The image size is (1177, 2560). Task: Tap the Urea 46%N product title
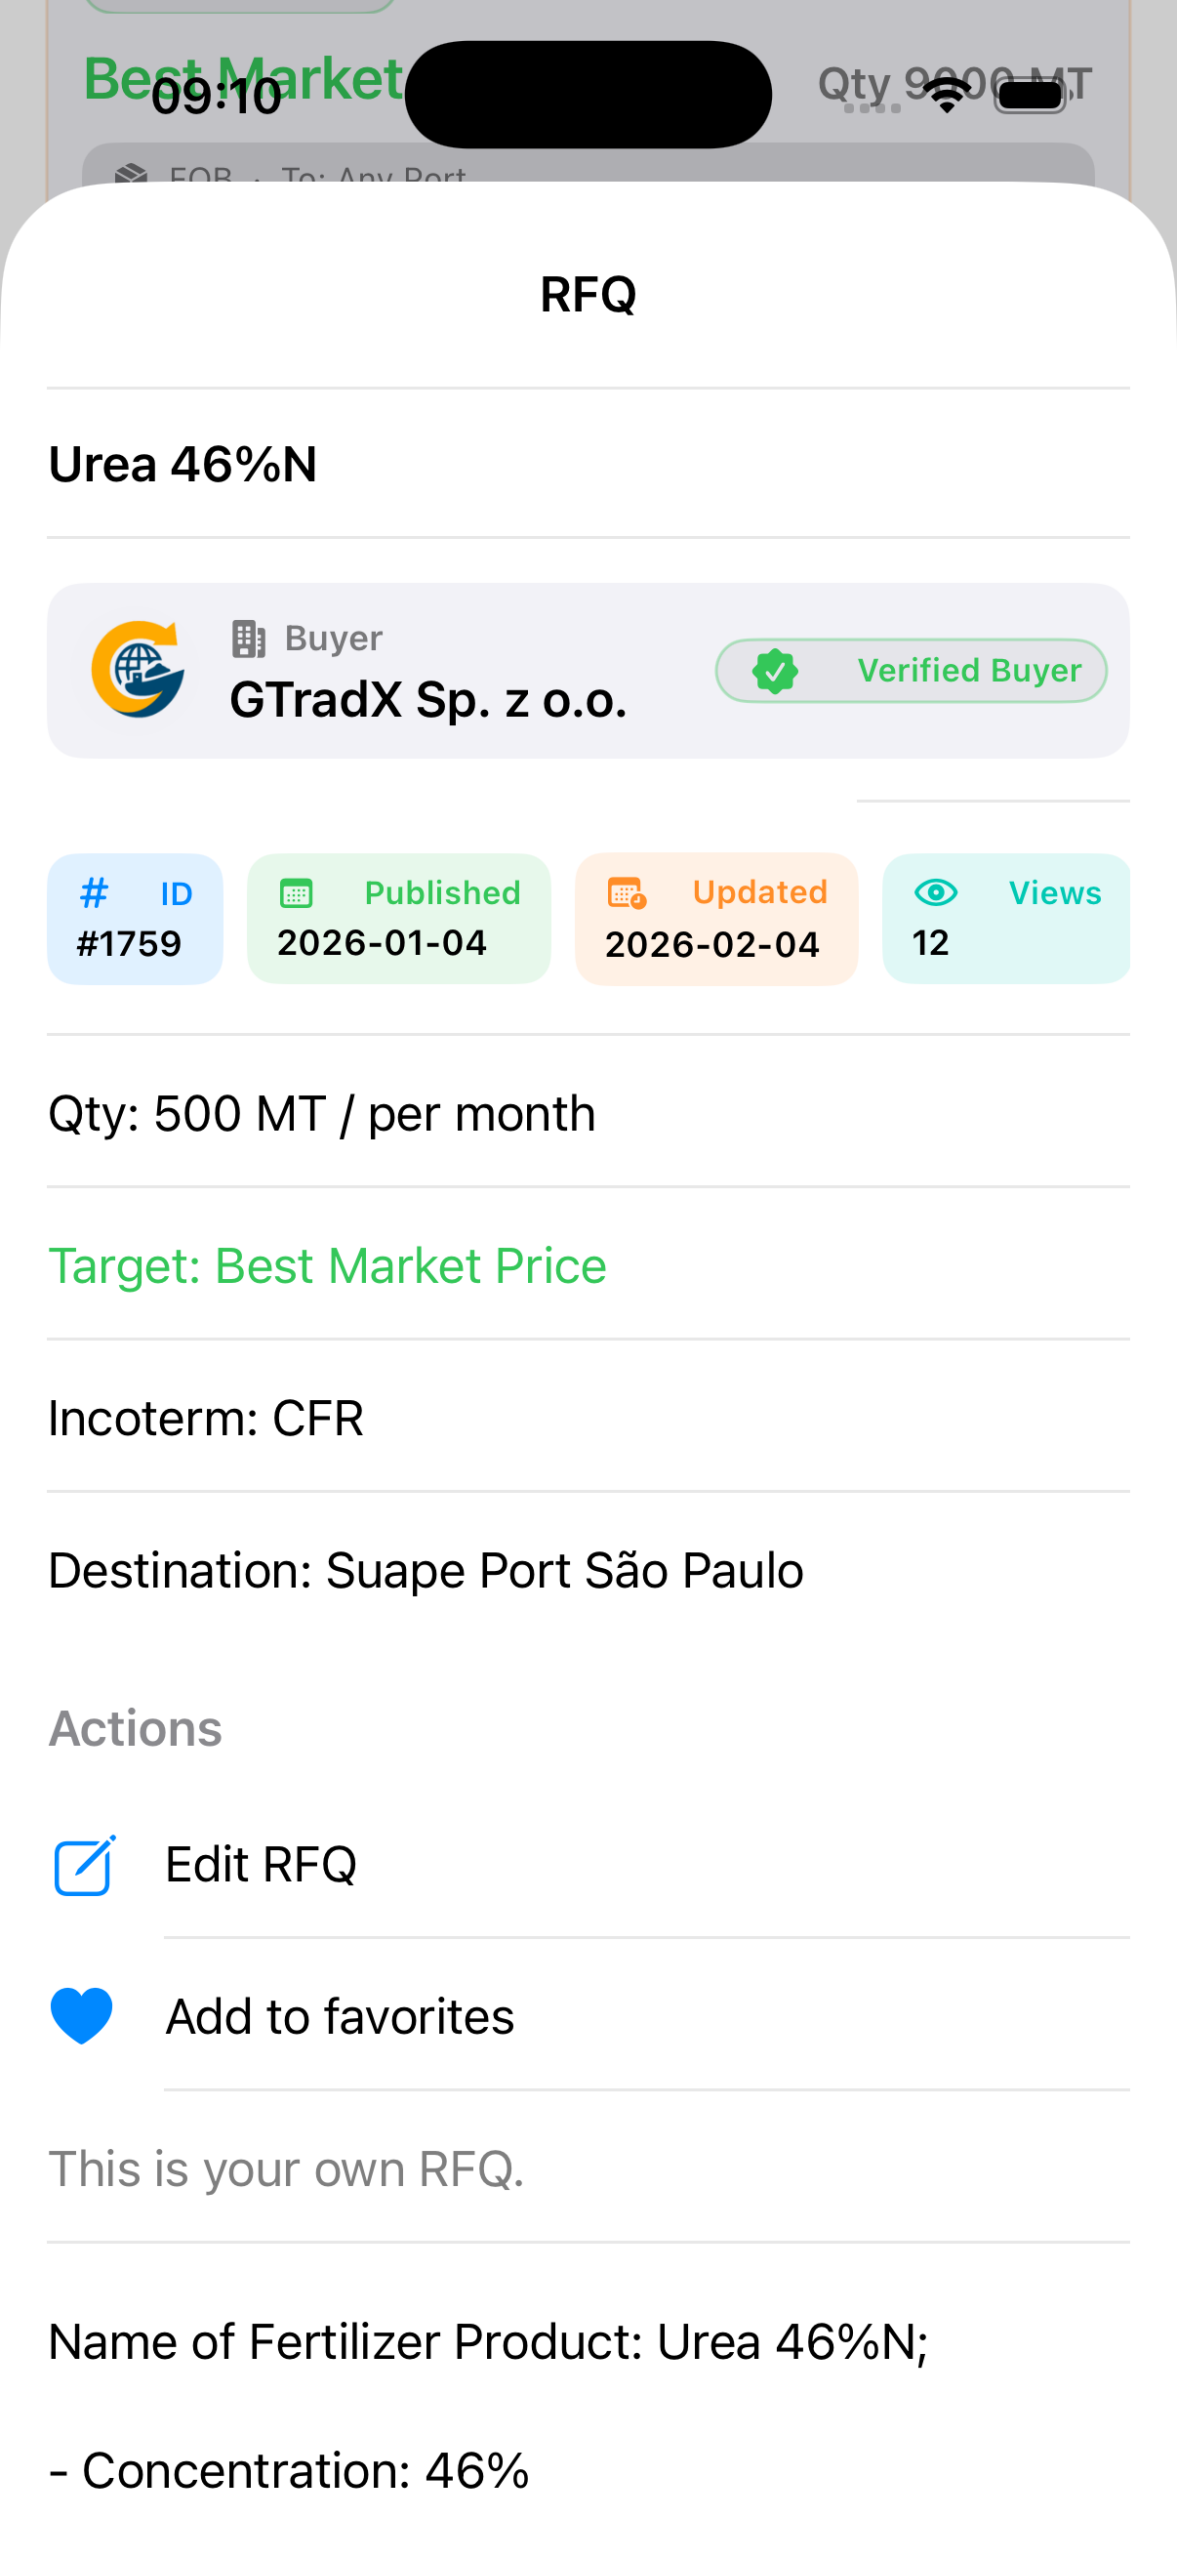coord(183,465)
